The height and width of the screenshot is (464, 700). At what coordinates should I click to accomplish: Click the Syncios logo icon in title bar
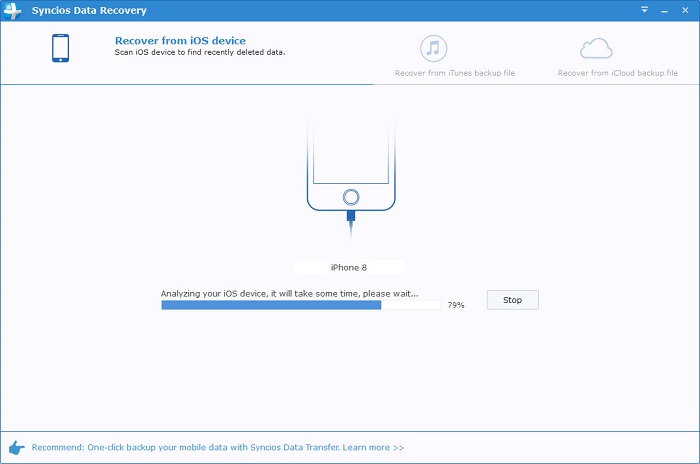pyautogui.click(x=12, y=10)
